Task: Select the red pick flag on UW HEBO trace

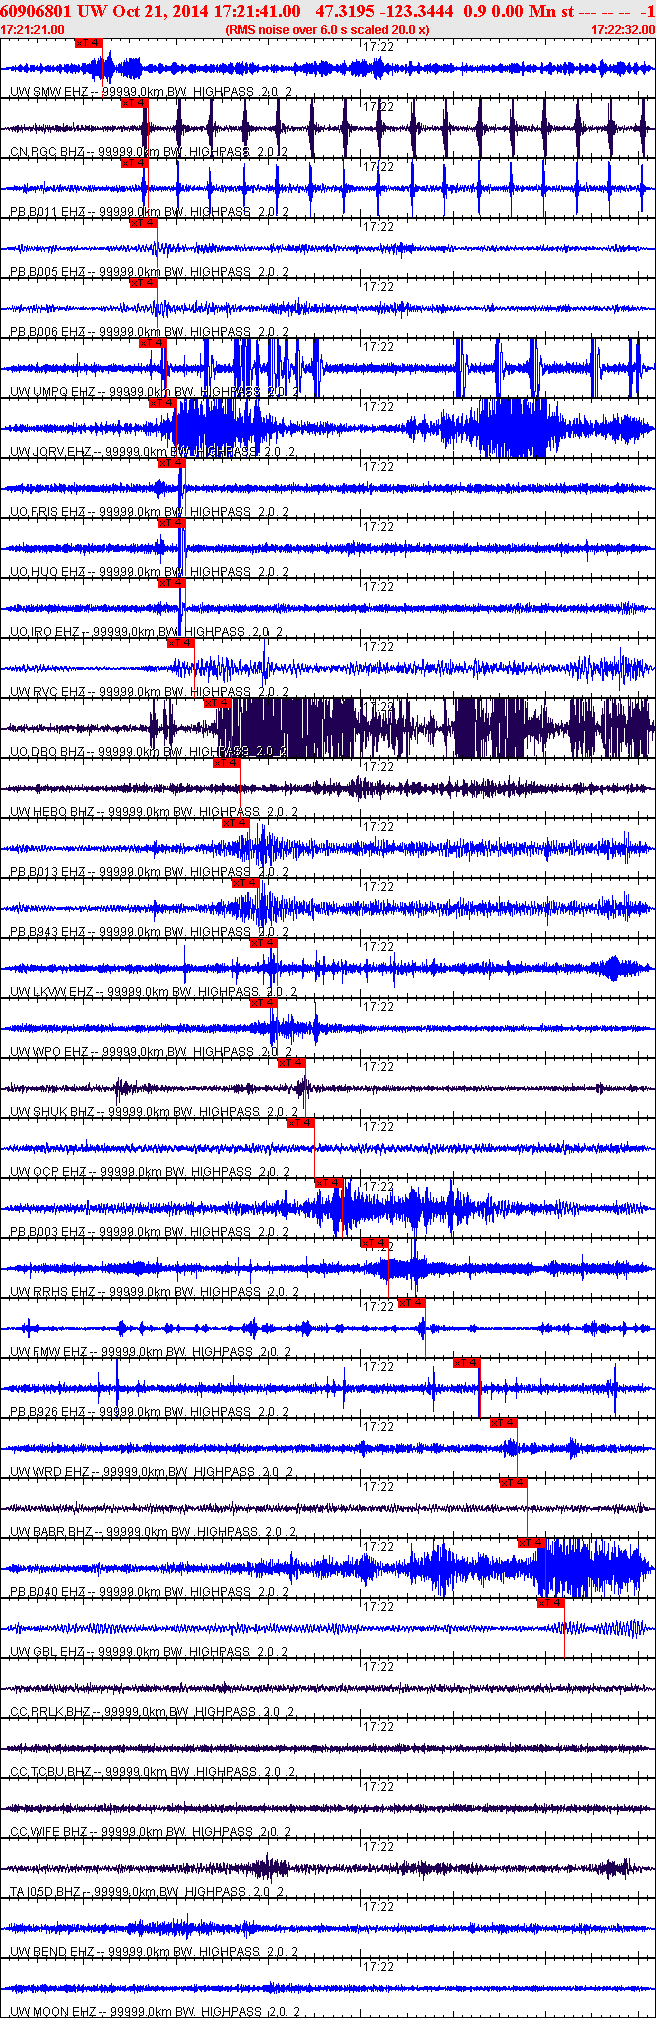Action: [227, 763]
